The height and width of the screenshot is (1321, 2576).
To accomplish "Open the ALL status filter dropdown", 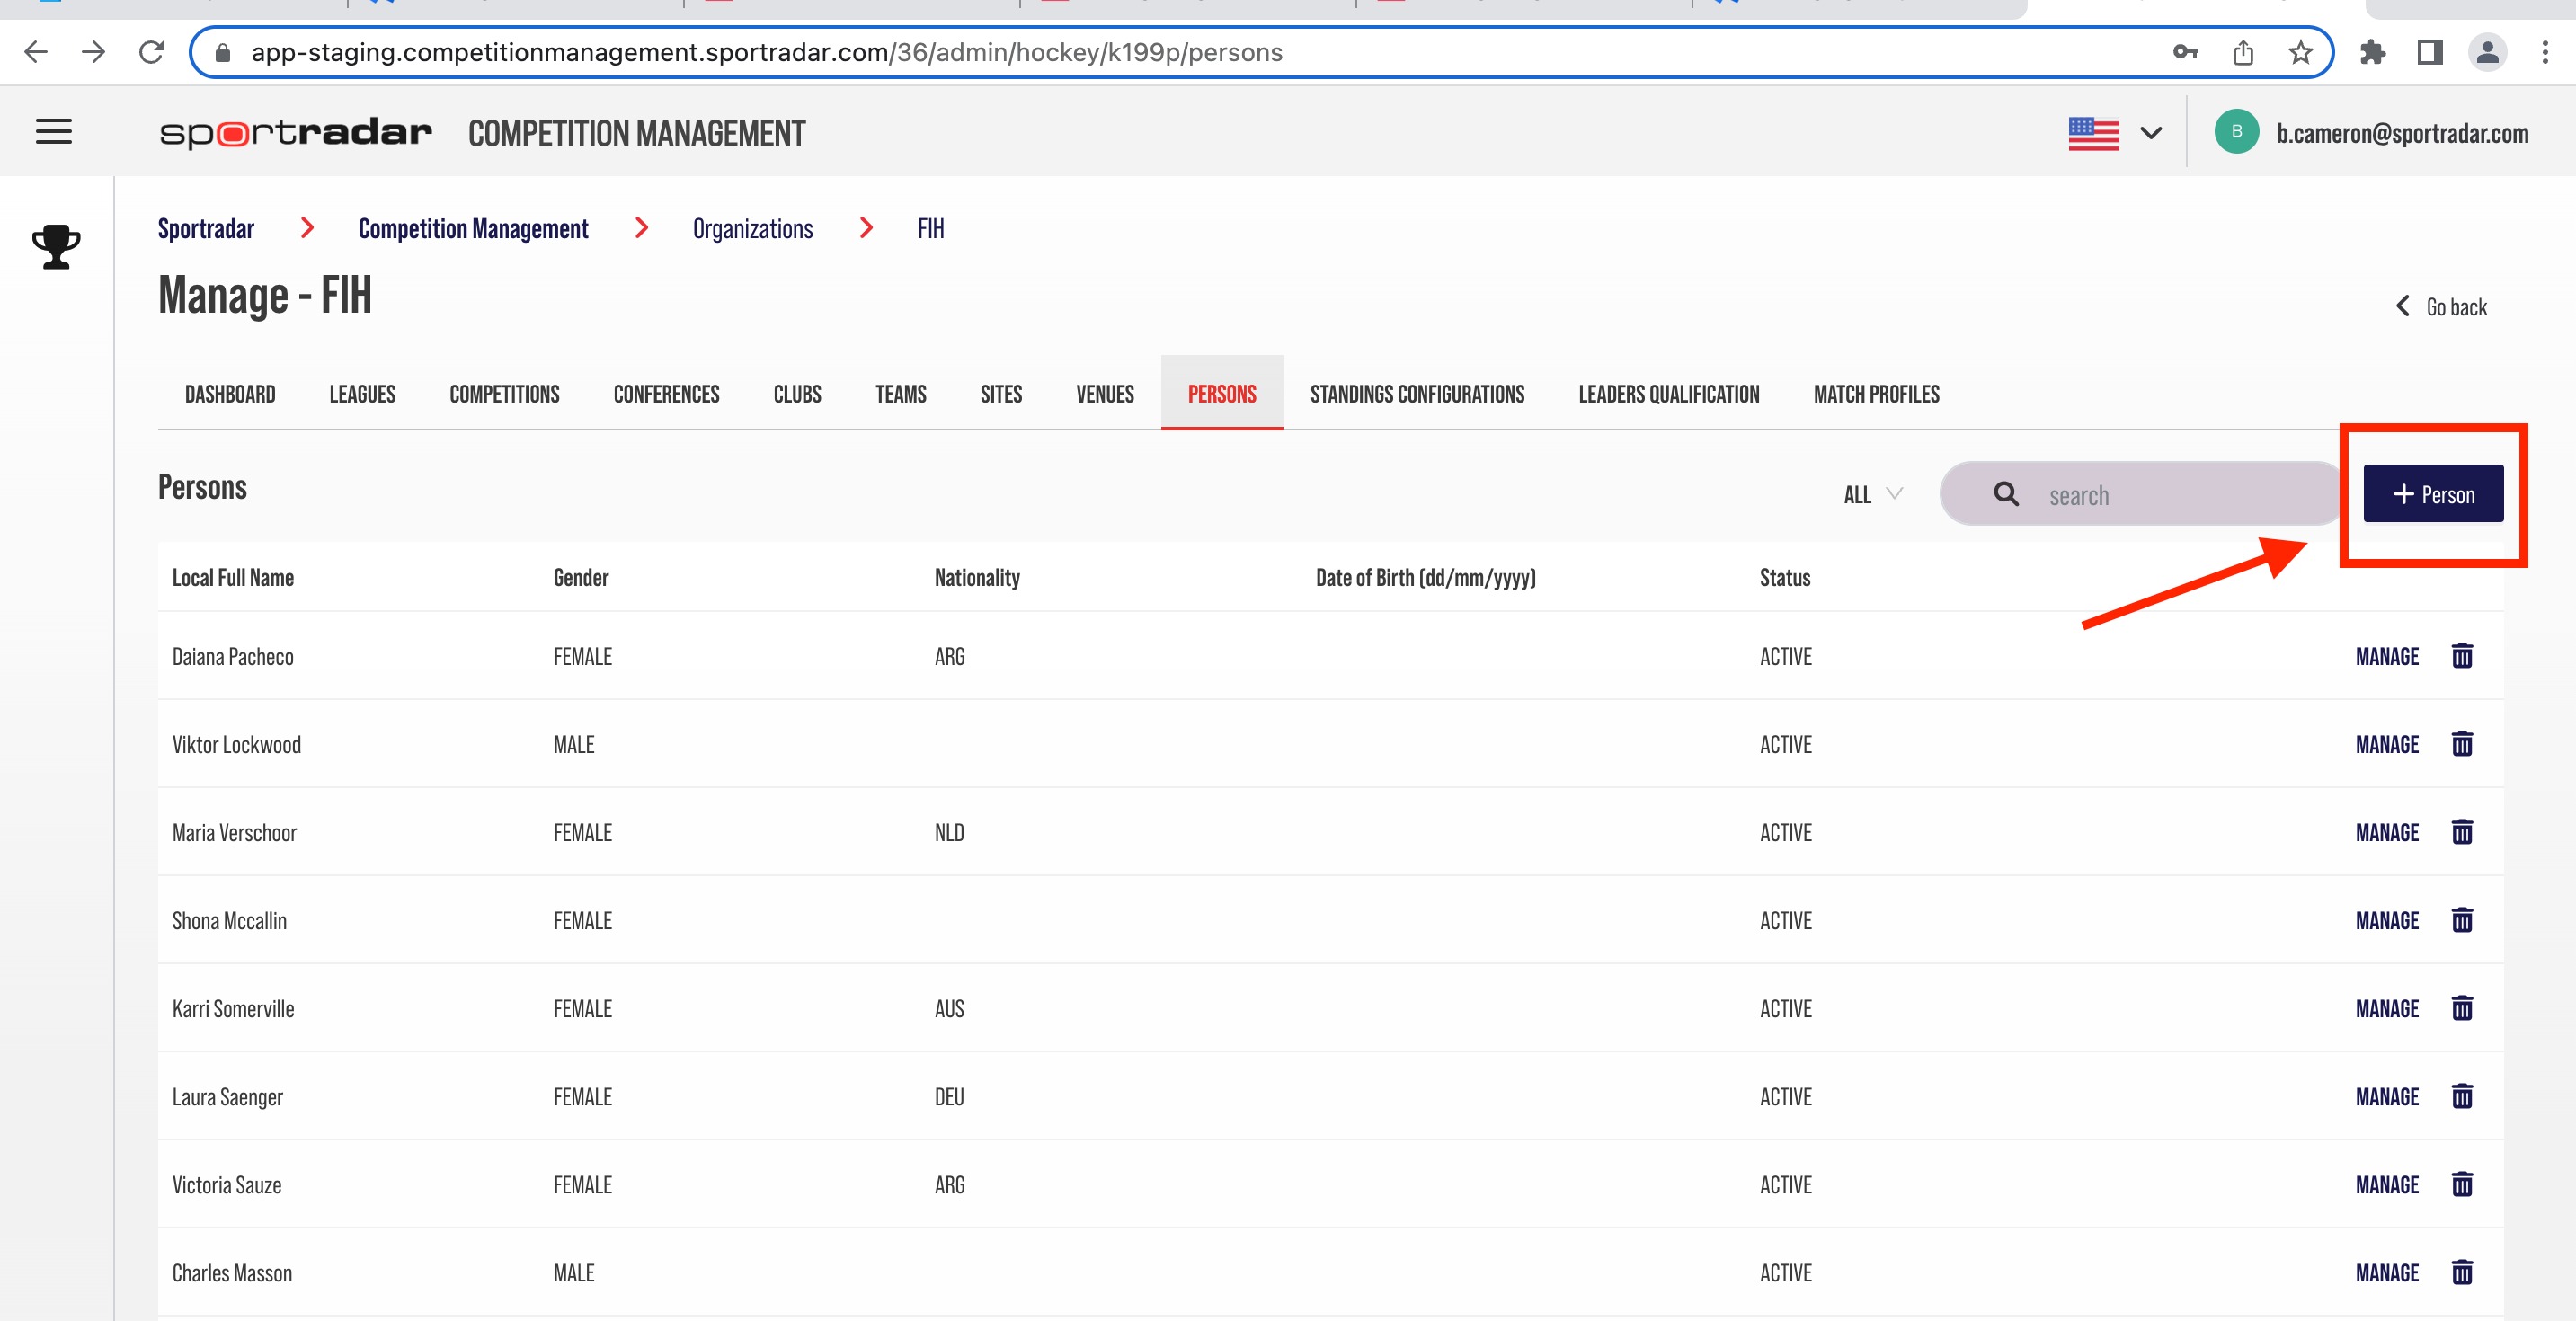I will (1872, 494).
